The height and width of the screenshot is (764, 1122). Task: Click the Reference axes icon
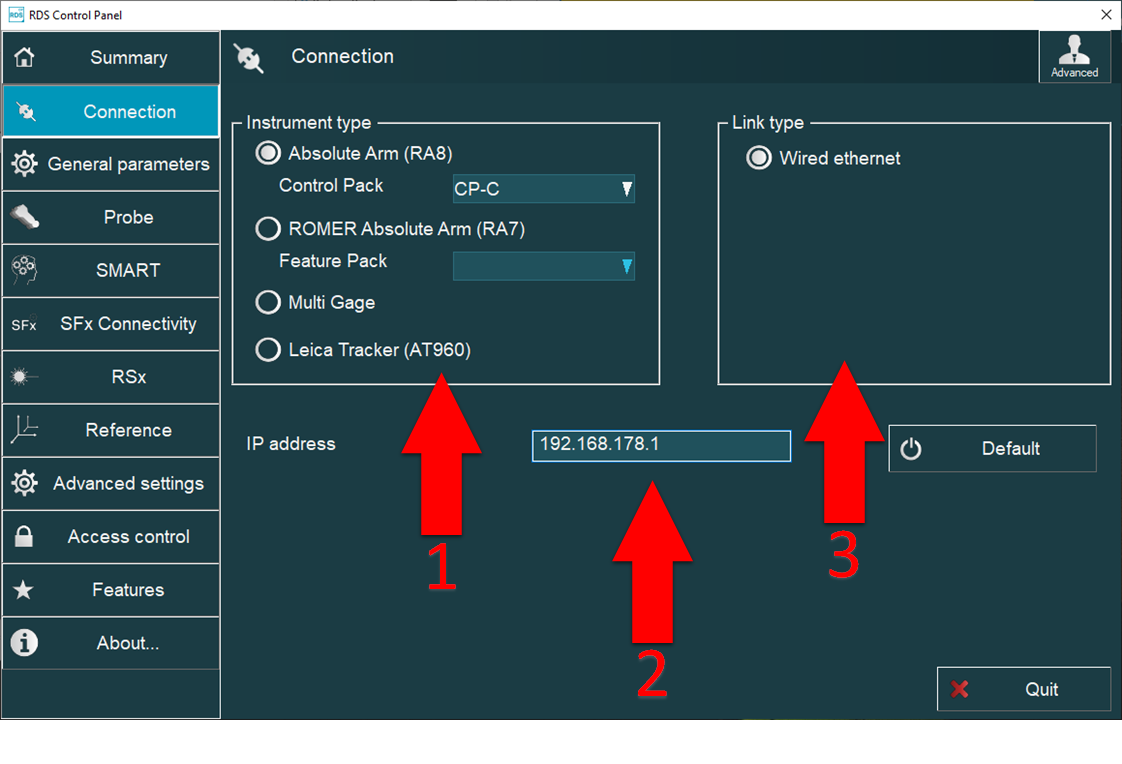[24, 430]
